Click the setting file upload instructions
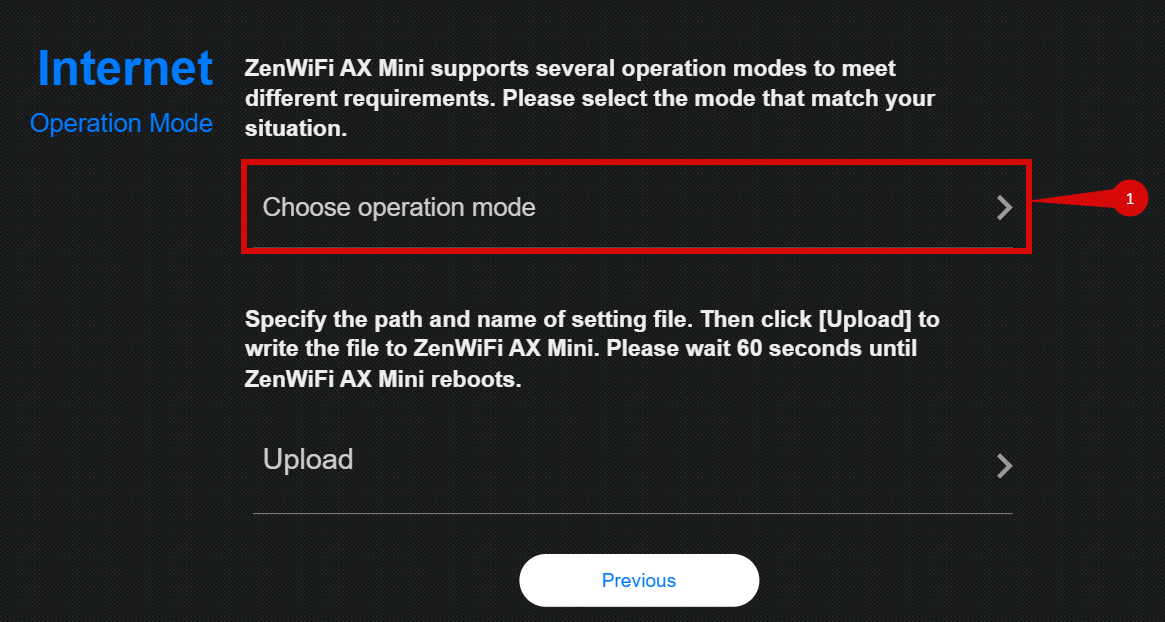Image resolution: width=1165 pixels, height=622 pixels. click(x=592, y=350)
